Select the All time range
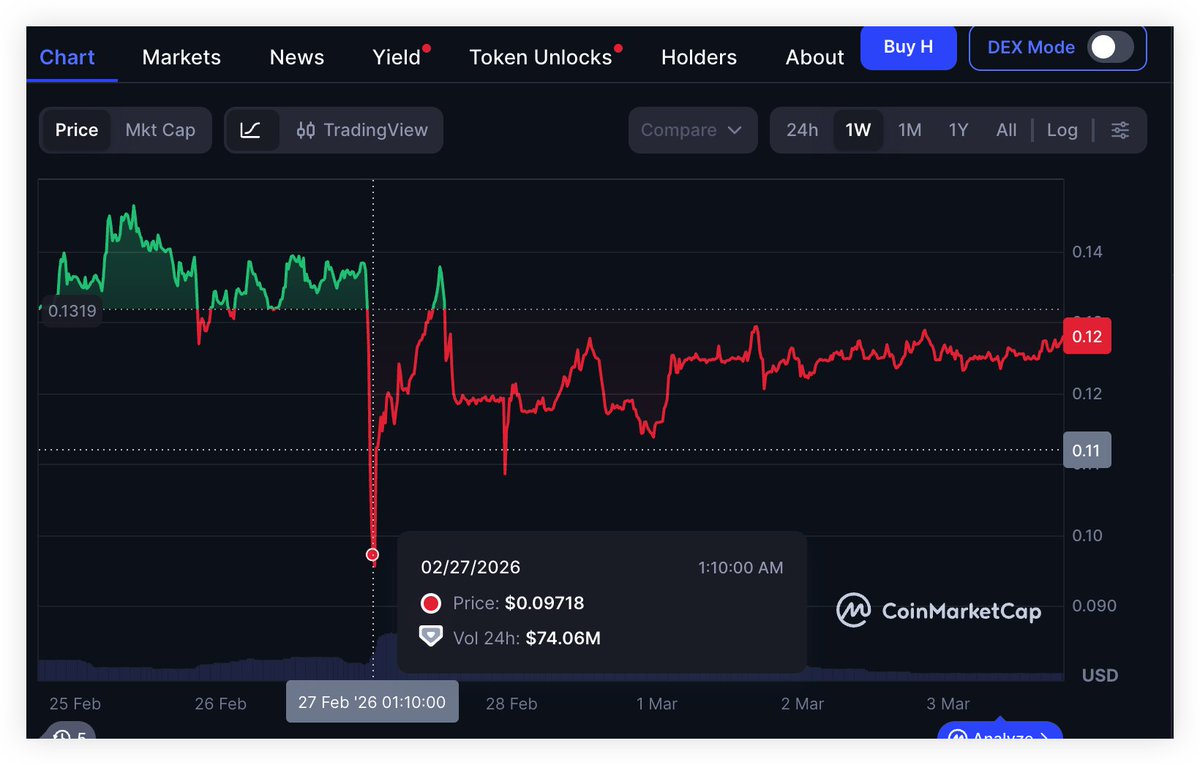 pos(1006,130)
